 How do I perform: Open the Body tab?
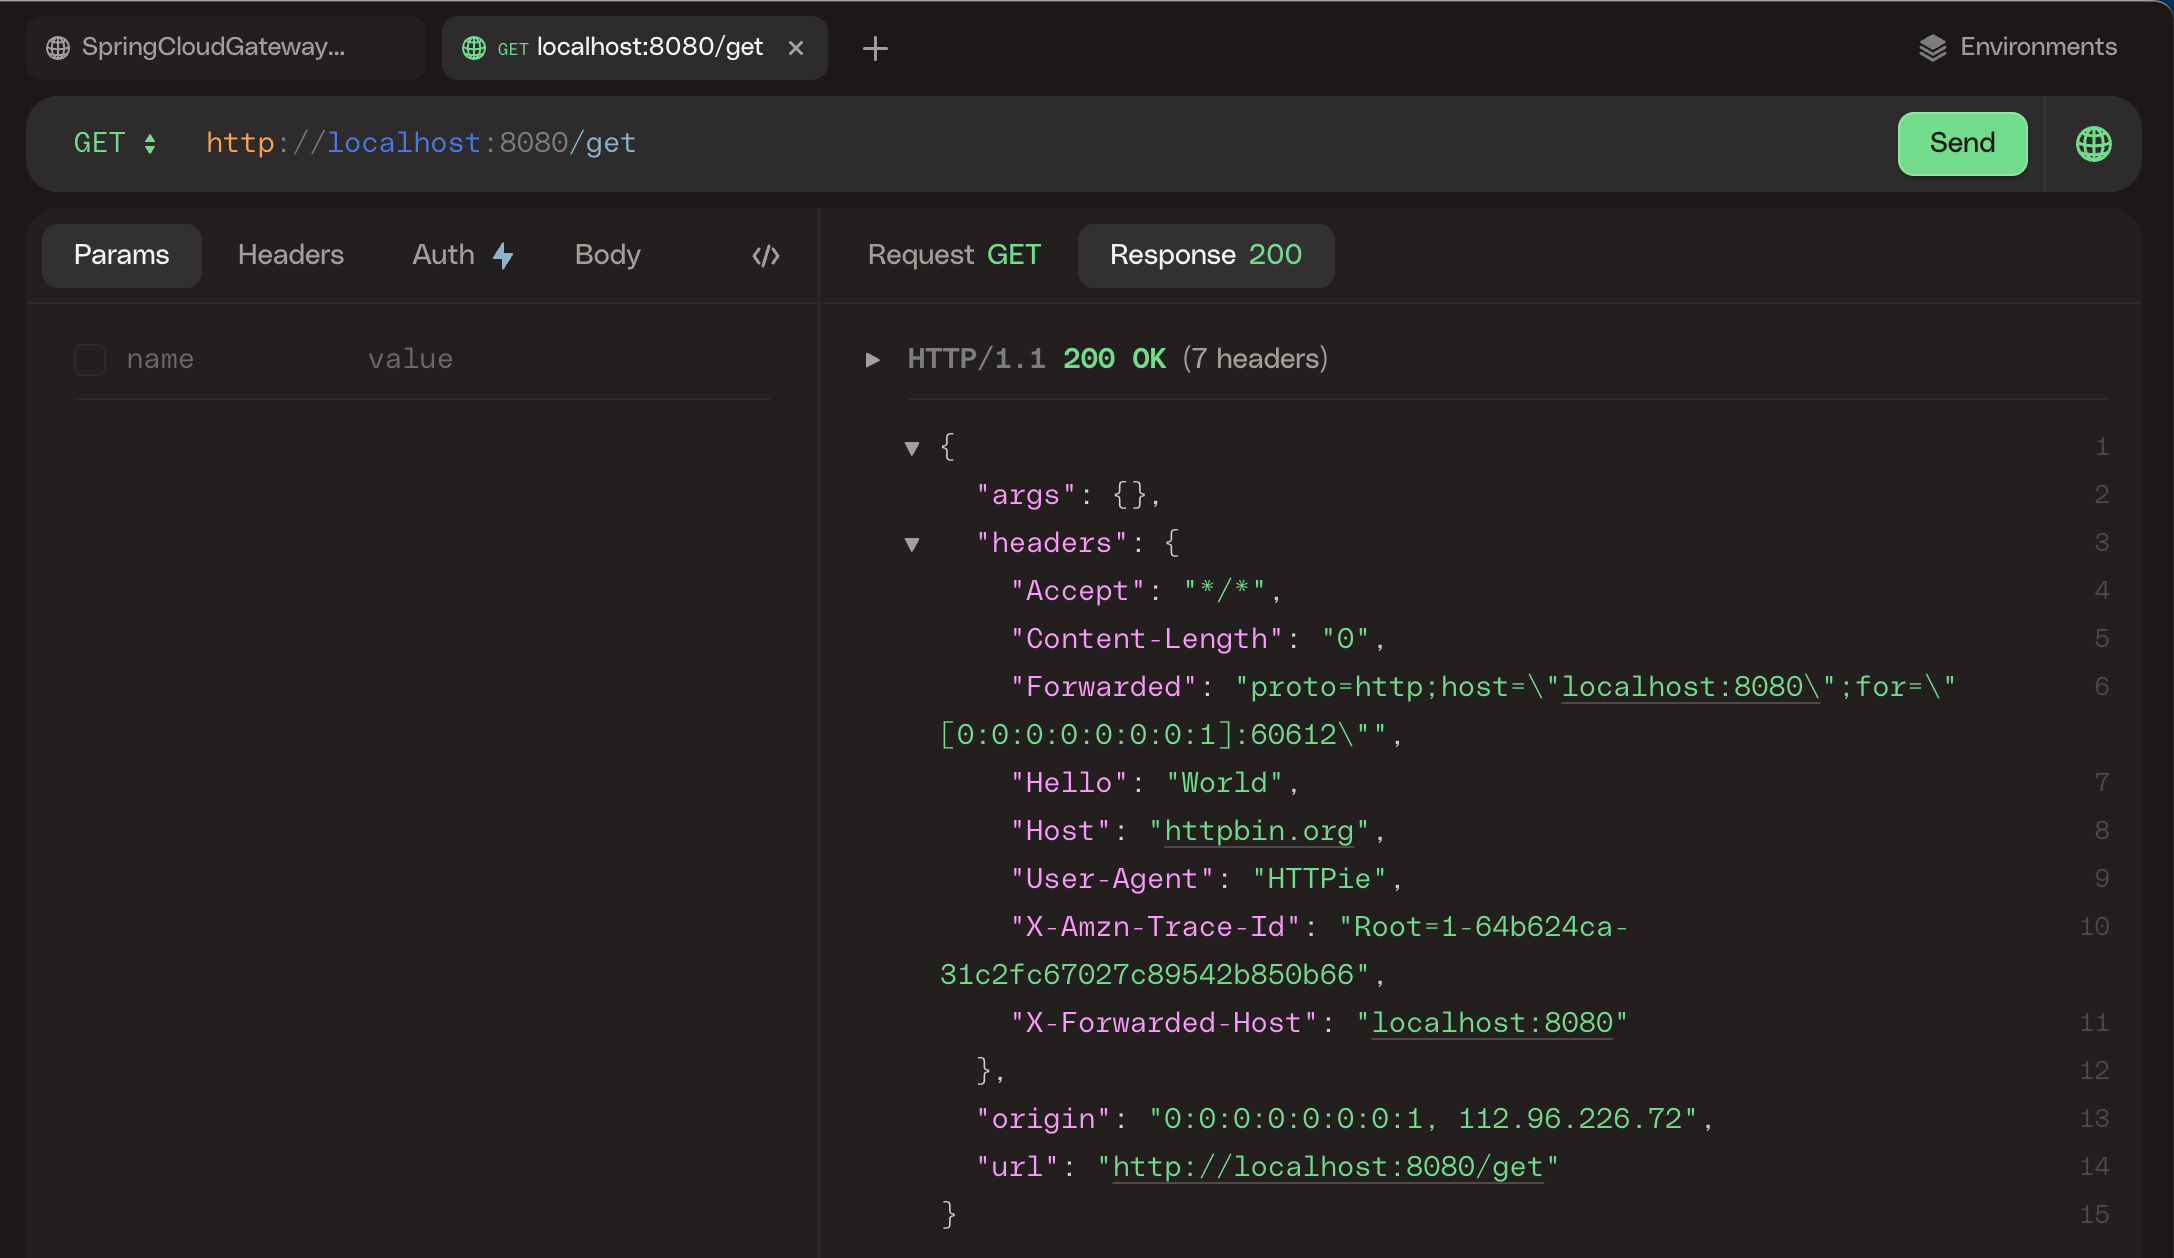(607, 256)
